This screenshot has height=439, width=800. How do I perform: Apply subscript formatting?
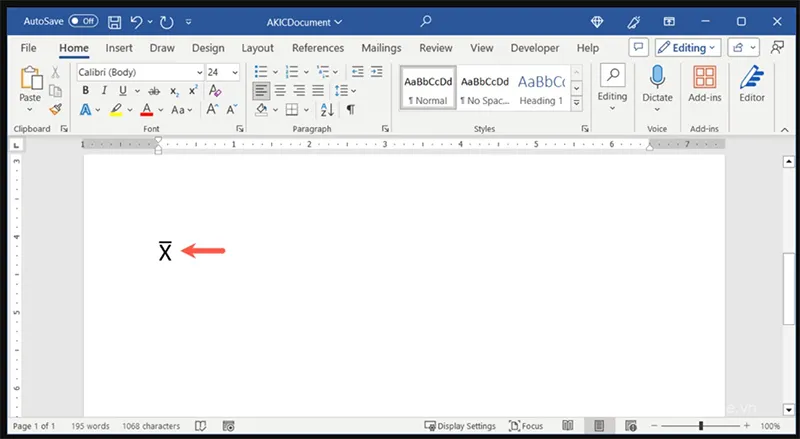(x=174, y=91)
